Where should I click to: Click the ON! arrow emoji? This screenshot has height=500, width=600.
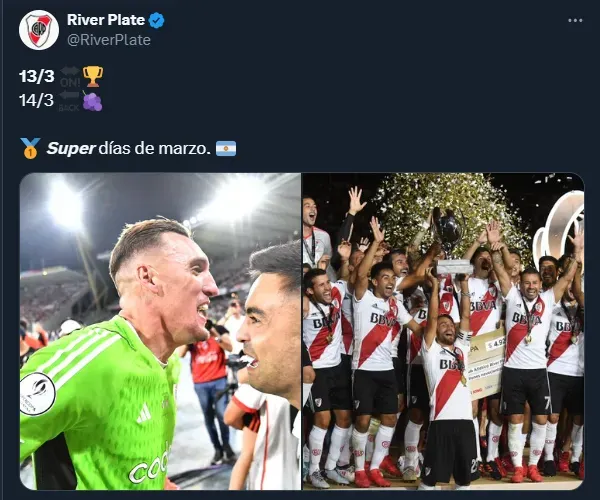click(70, 77)
